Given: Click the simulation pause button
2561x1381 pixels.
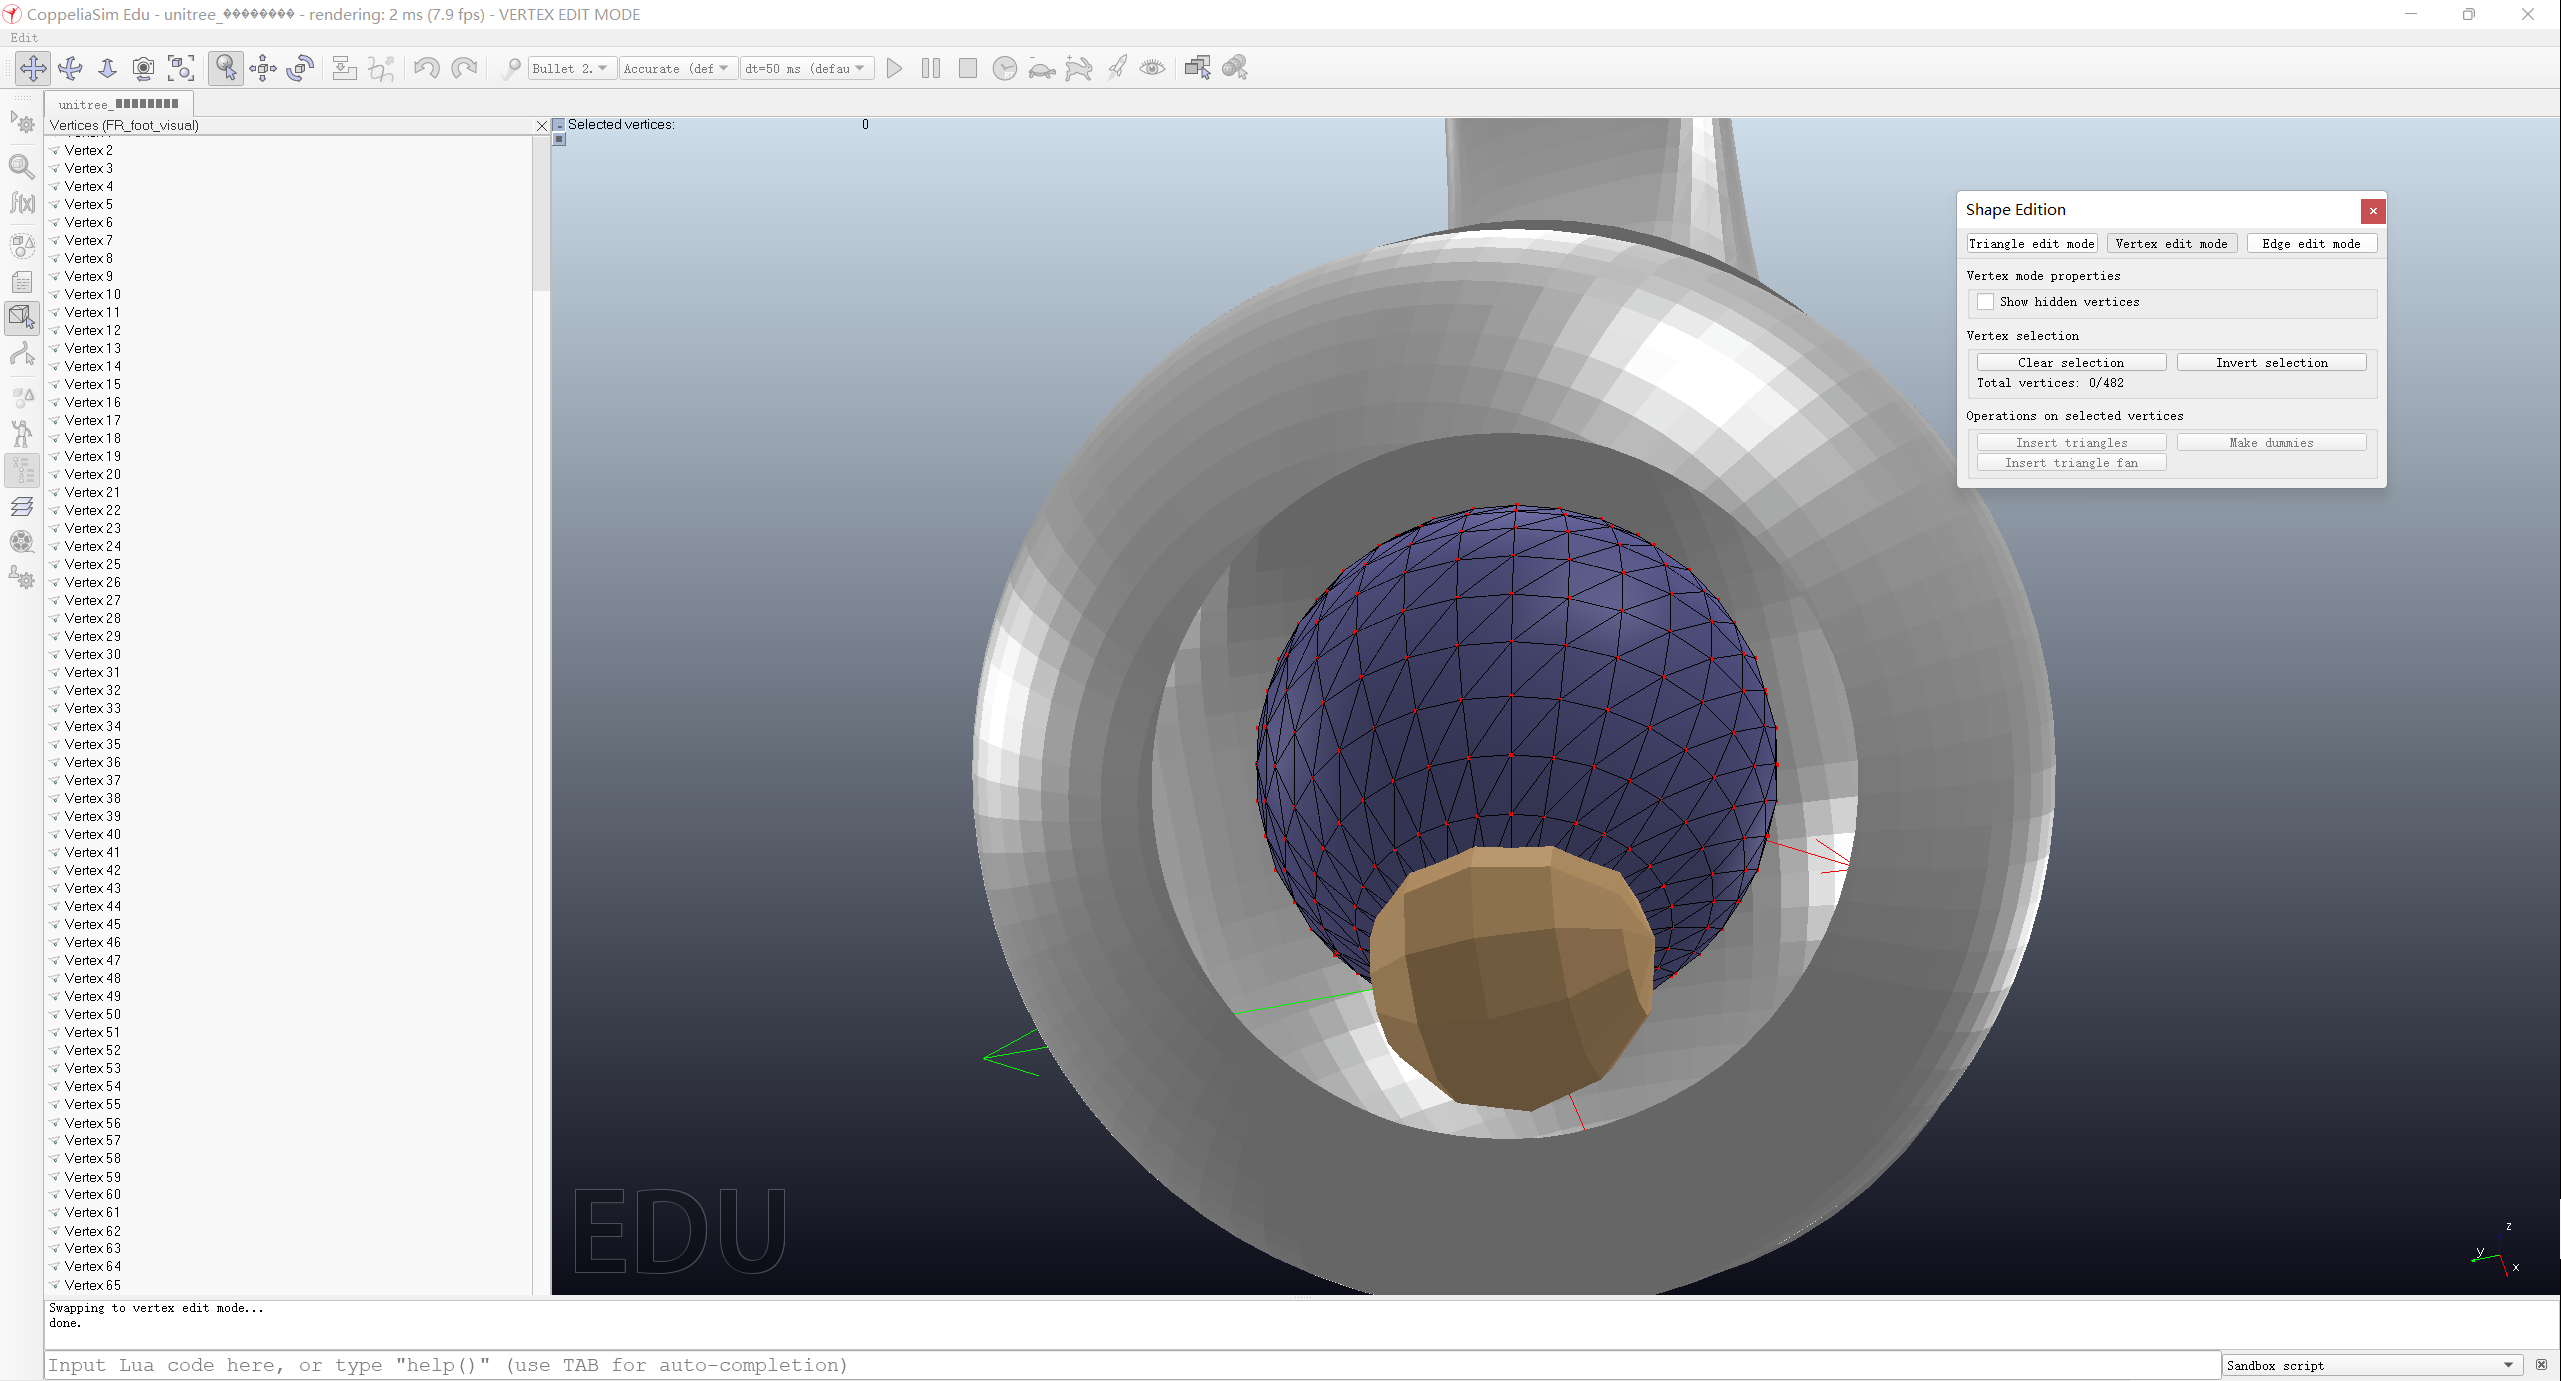Looking at the screenshot, I should [x=932, y=68].
